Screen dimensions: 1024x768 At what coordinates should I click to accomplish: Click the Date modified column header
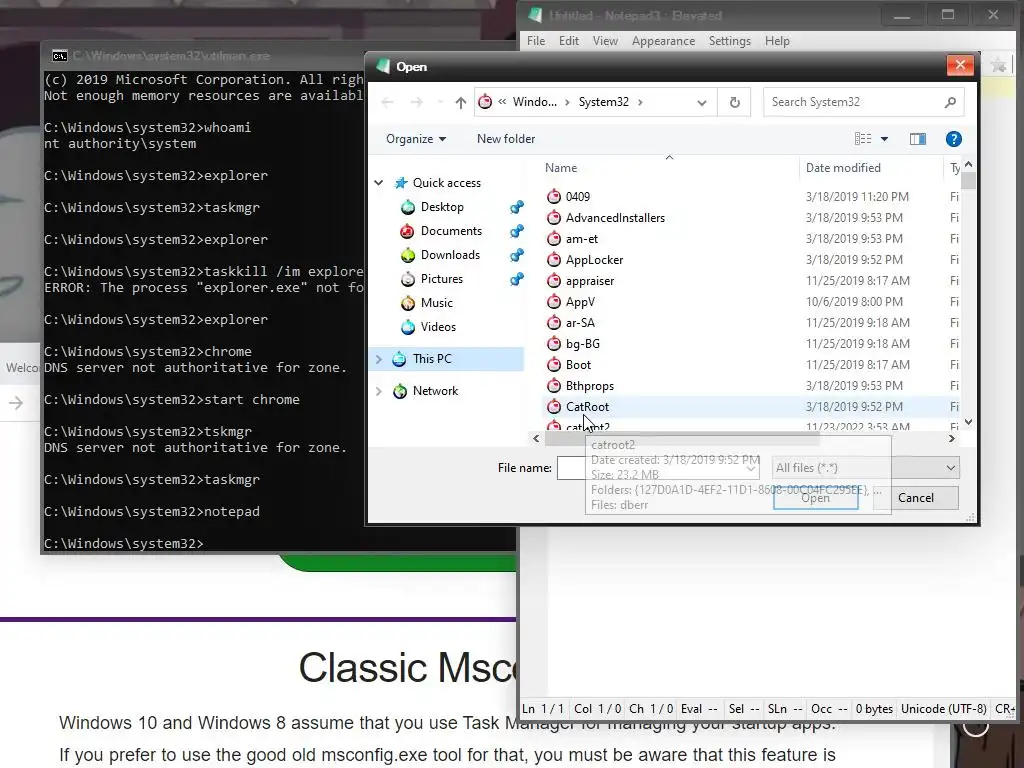843,168
